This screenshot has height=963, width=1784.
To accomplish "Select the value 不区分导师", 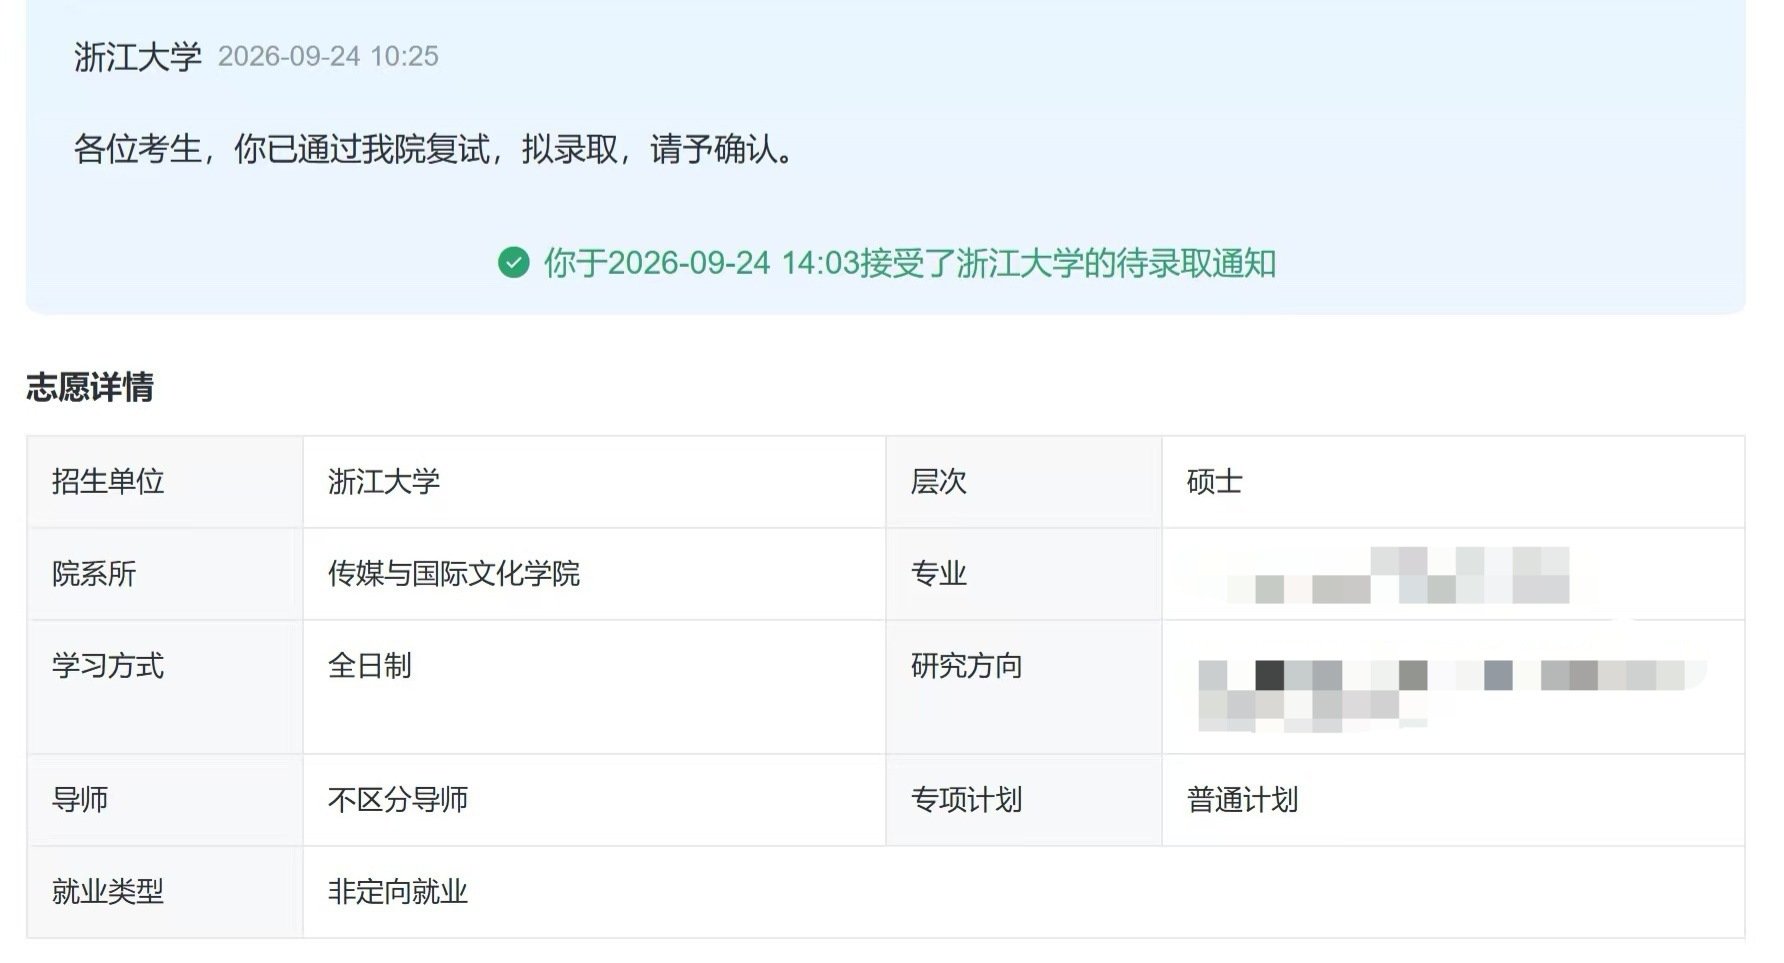I will (x=398, y=800).
